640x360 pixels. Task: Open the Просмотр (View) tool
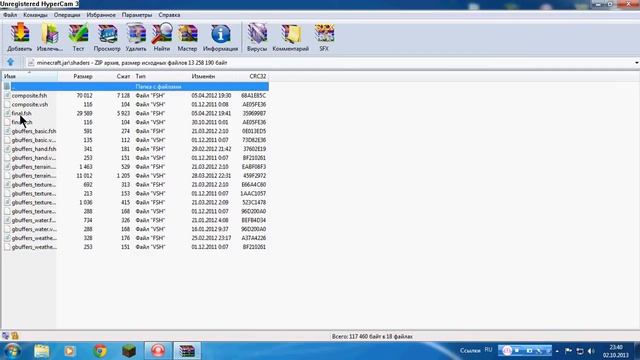click(x=107, y=37)
